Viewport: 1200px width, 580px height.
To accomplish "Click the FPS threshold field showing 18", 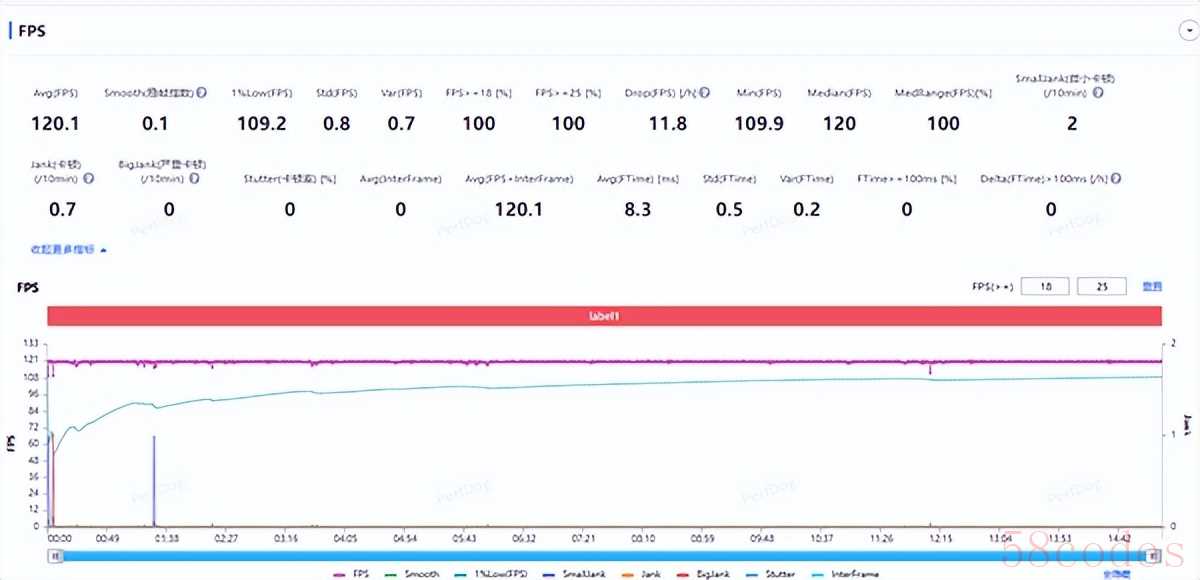I will click(1047, 287).
